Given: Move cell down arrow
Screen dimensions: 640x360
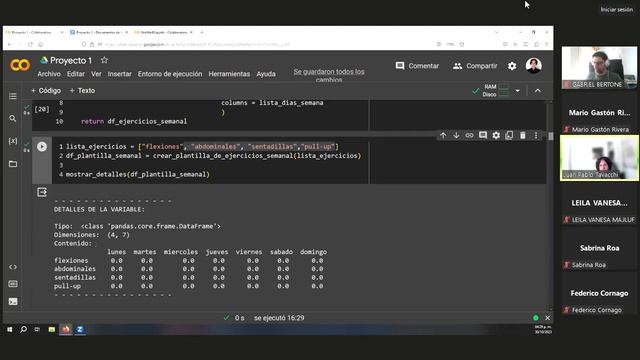Looking at the screenshot, I should click(x=456, y=135).
